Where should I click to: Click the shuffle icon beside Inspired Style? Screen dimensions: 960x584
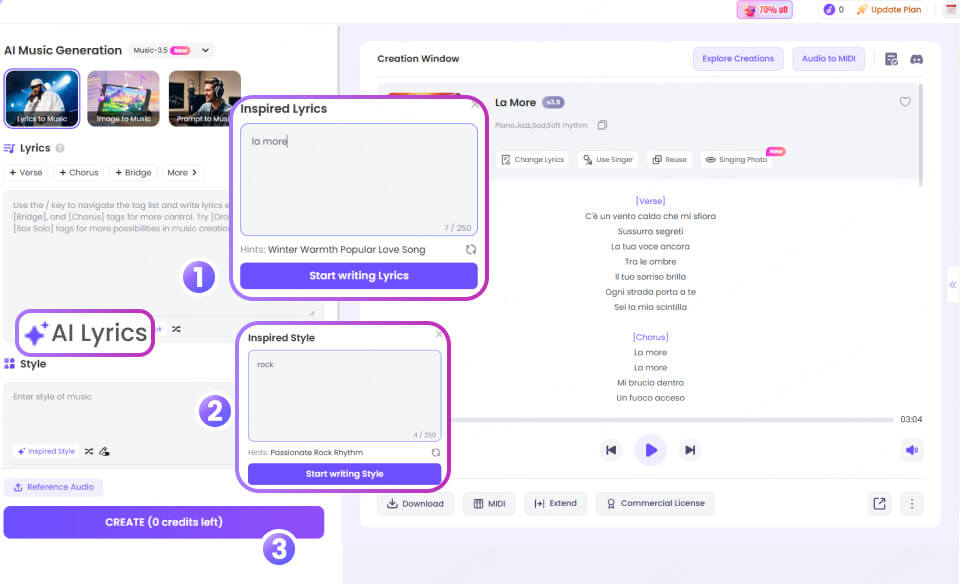coord(89,451)
